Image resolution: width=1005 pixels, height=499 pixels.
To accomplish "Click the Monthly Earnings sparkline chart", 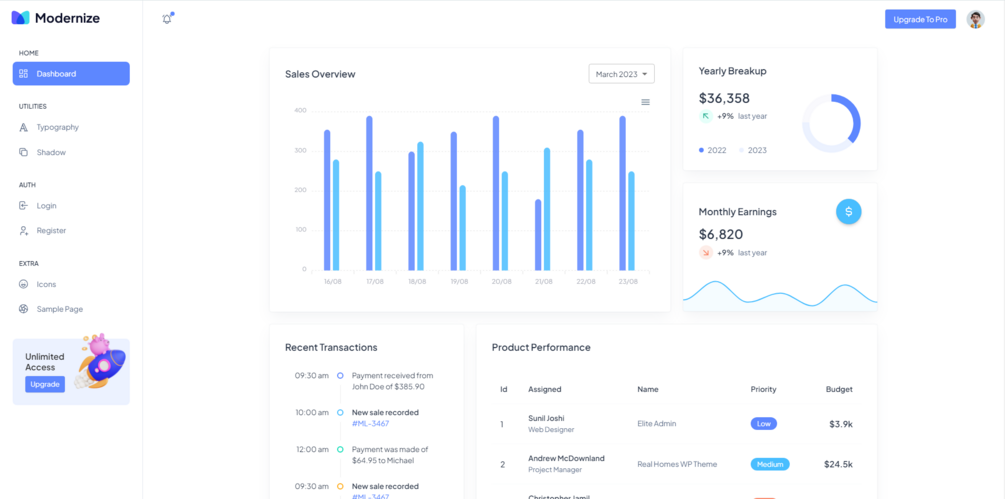I will point(780,295).
